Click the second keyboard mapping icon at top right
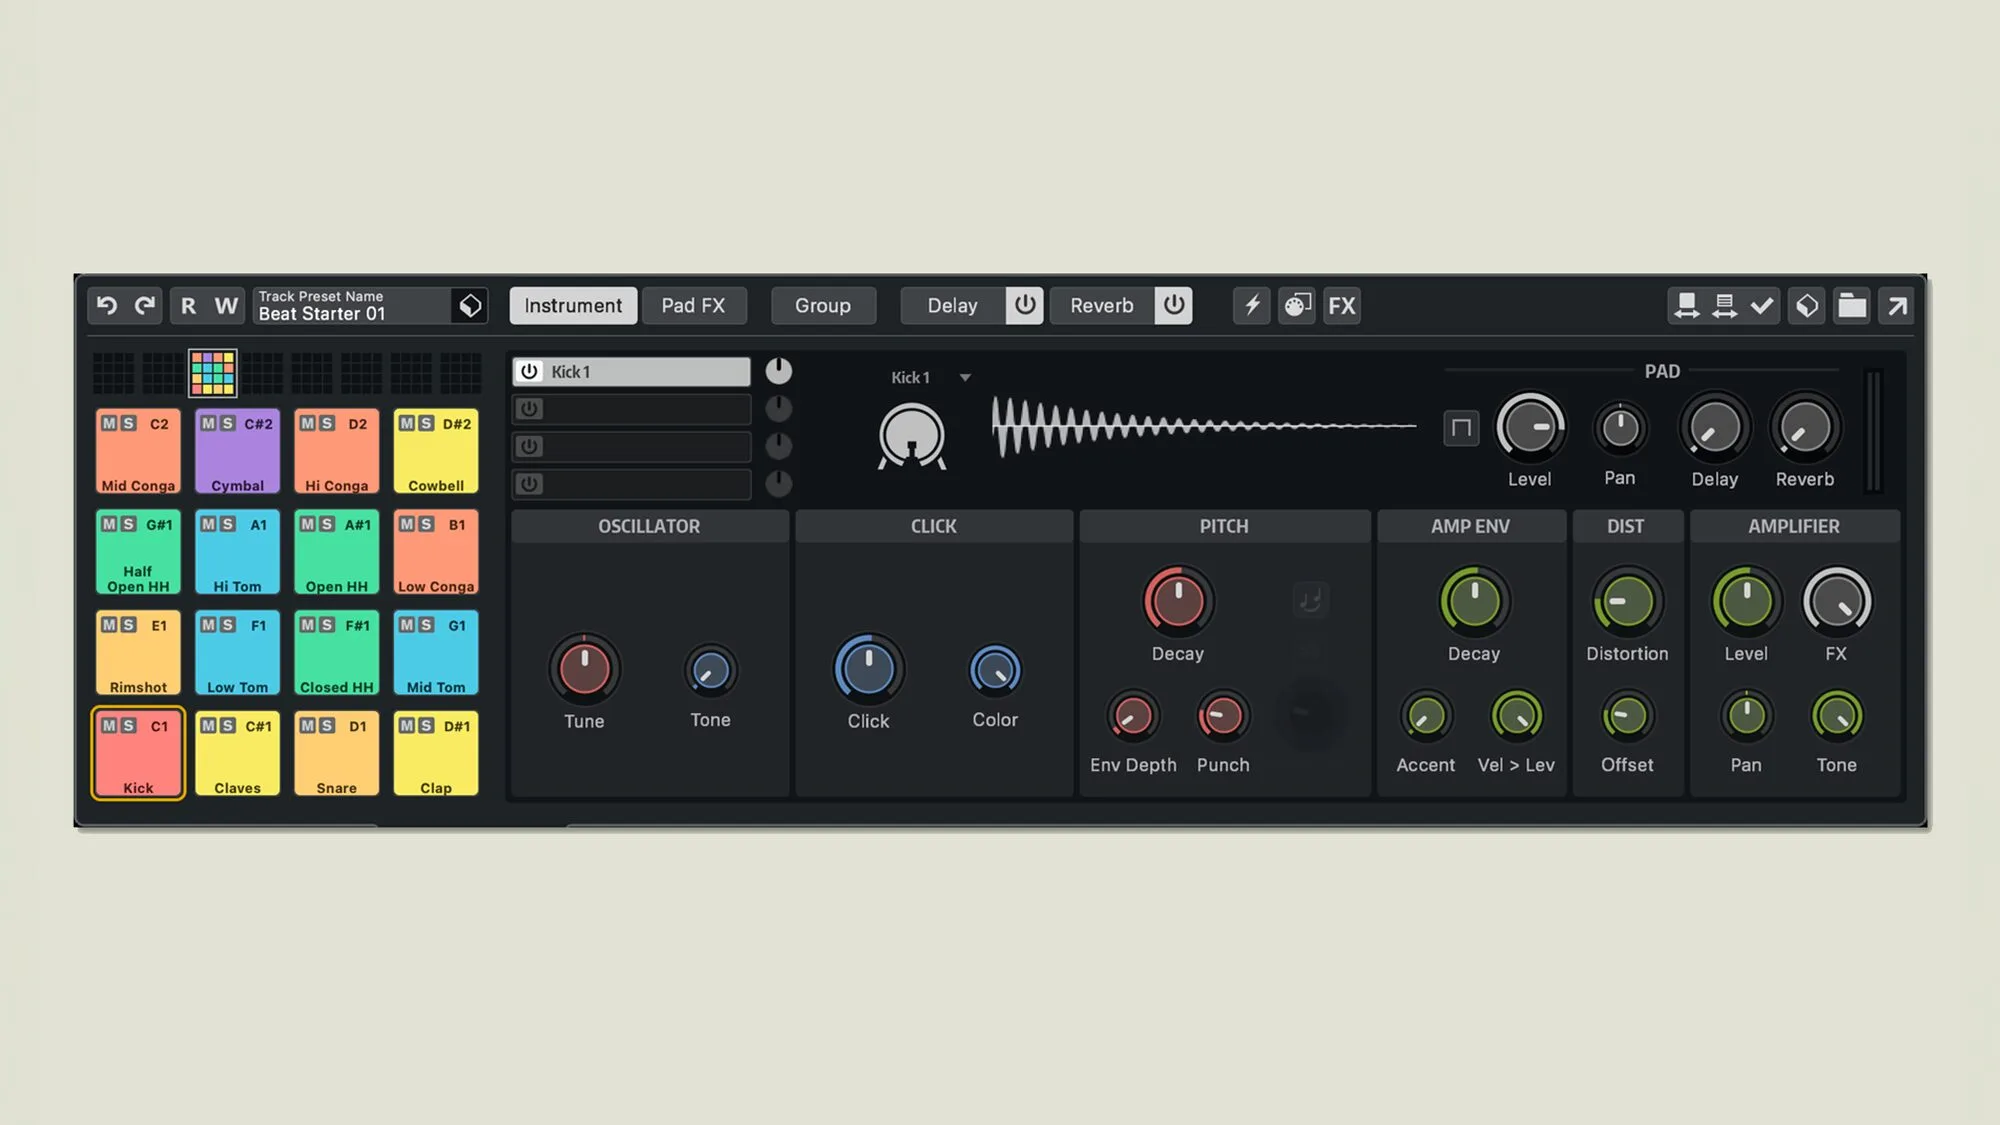The image size is (2000, 1125). click(1725, 306)
